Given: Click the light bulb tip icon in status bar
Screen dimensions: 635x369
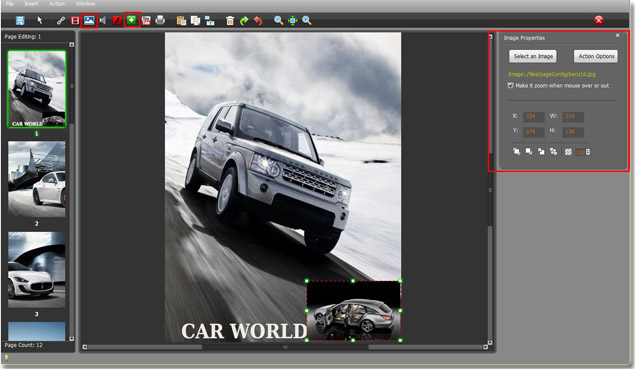Looking at the screenshot, I should point(6,357).
